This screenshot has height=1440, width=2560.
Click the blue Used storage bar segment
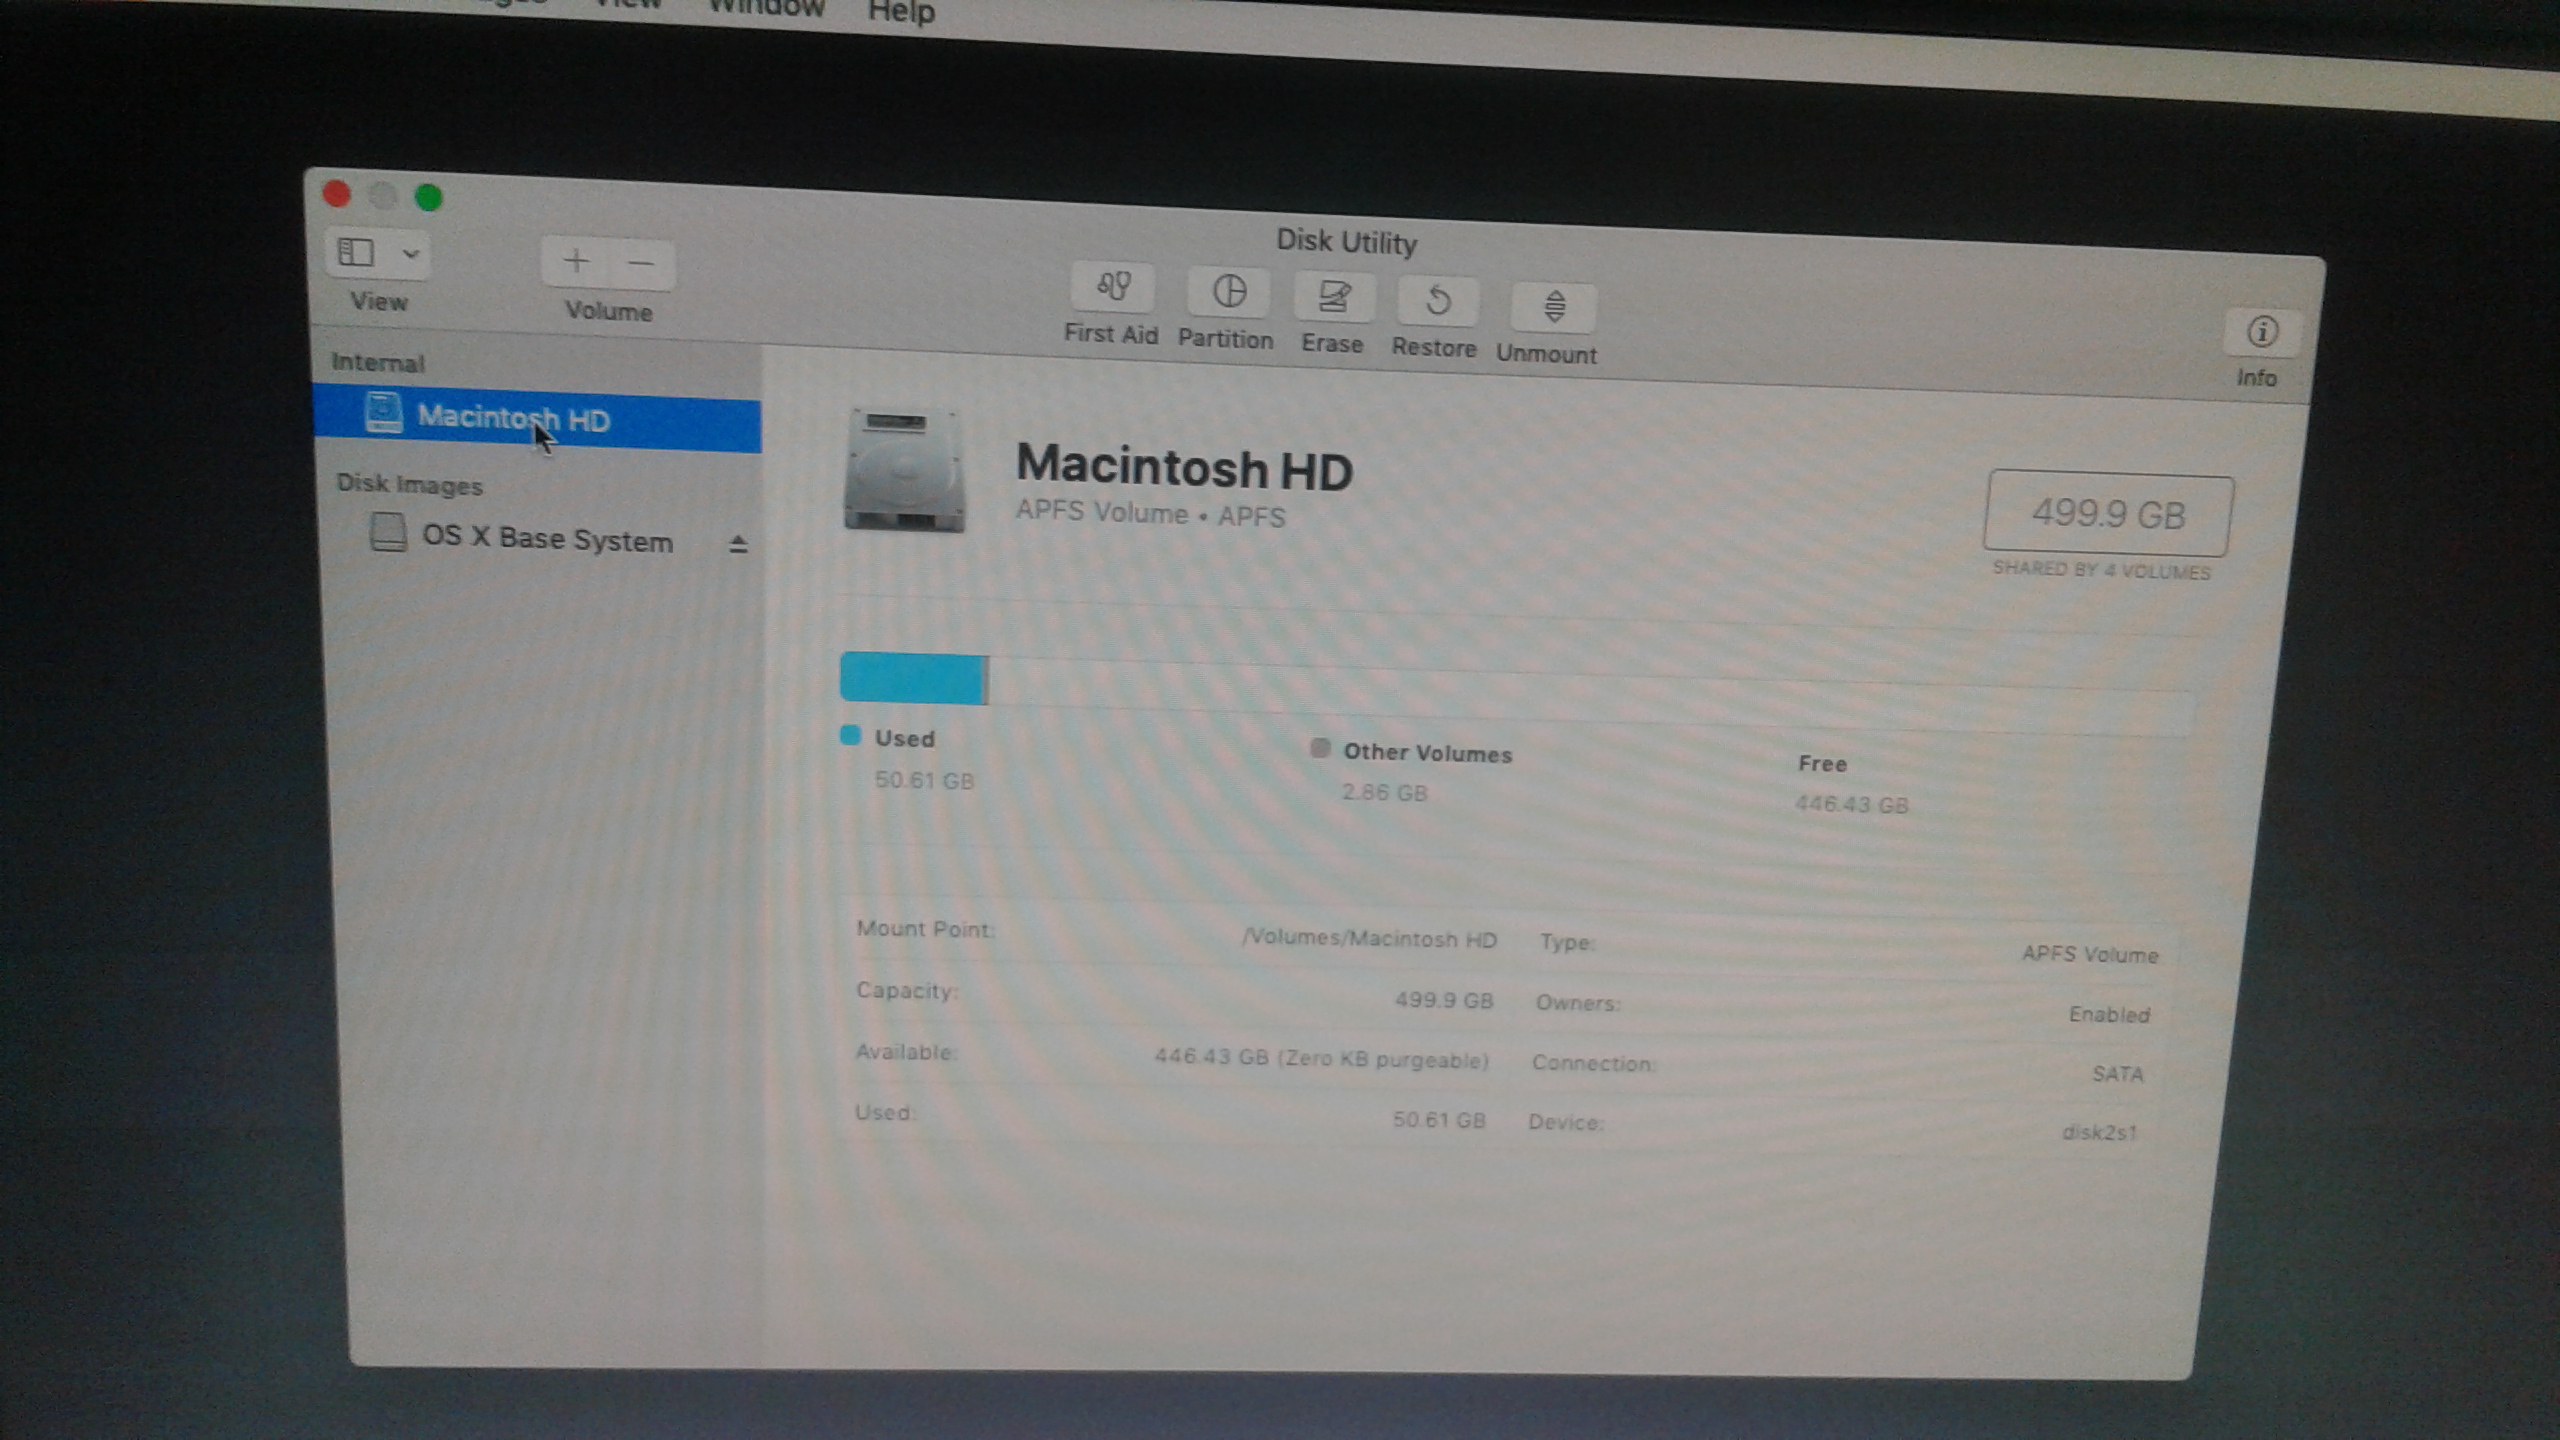point(911,679)
